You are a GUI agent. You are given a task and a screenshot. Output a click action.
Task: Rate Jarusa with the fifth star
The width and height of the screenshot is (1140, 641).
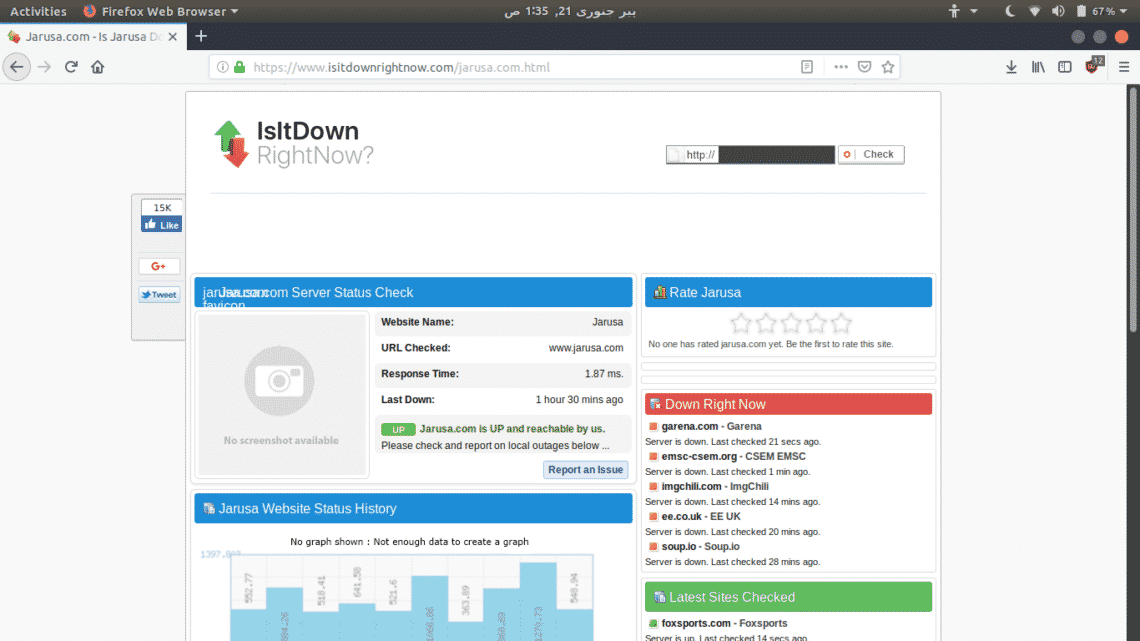pyautogui.click(x=841, y=323)
